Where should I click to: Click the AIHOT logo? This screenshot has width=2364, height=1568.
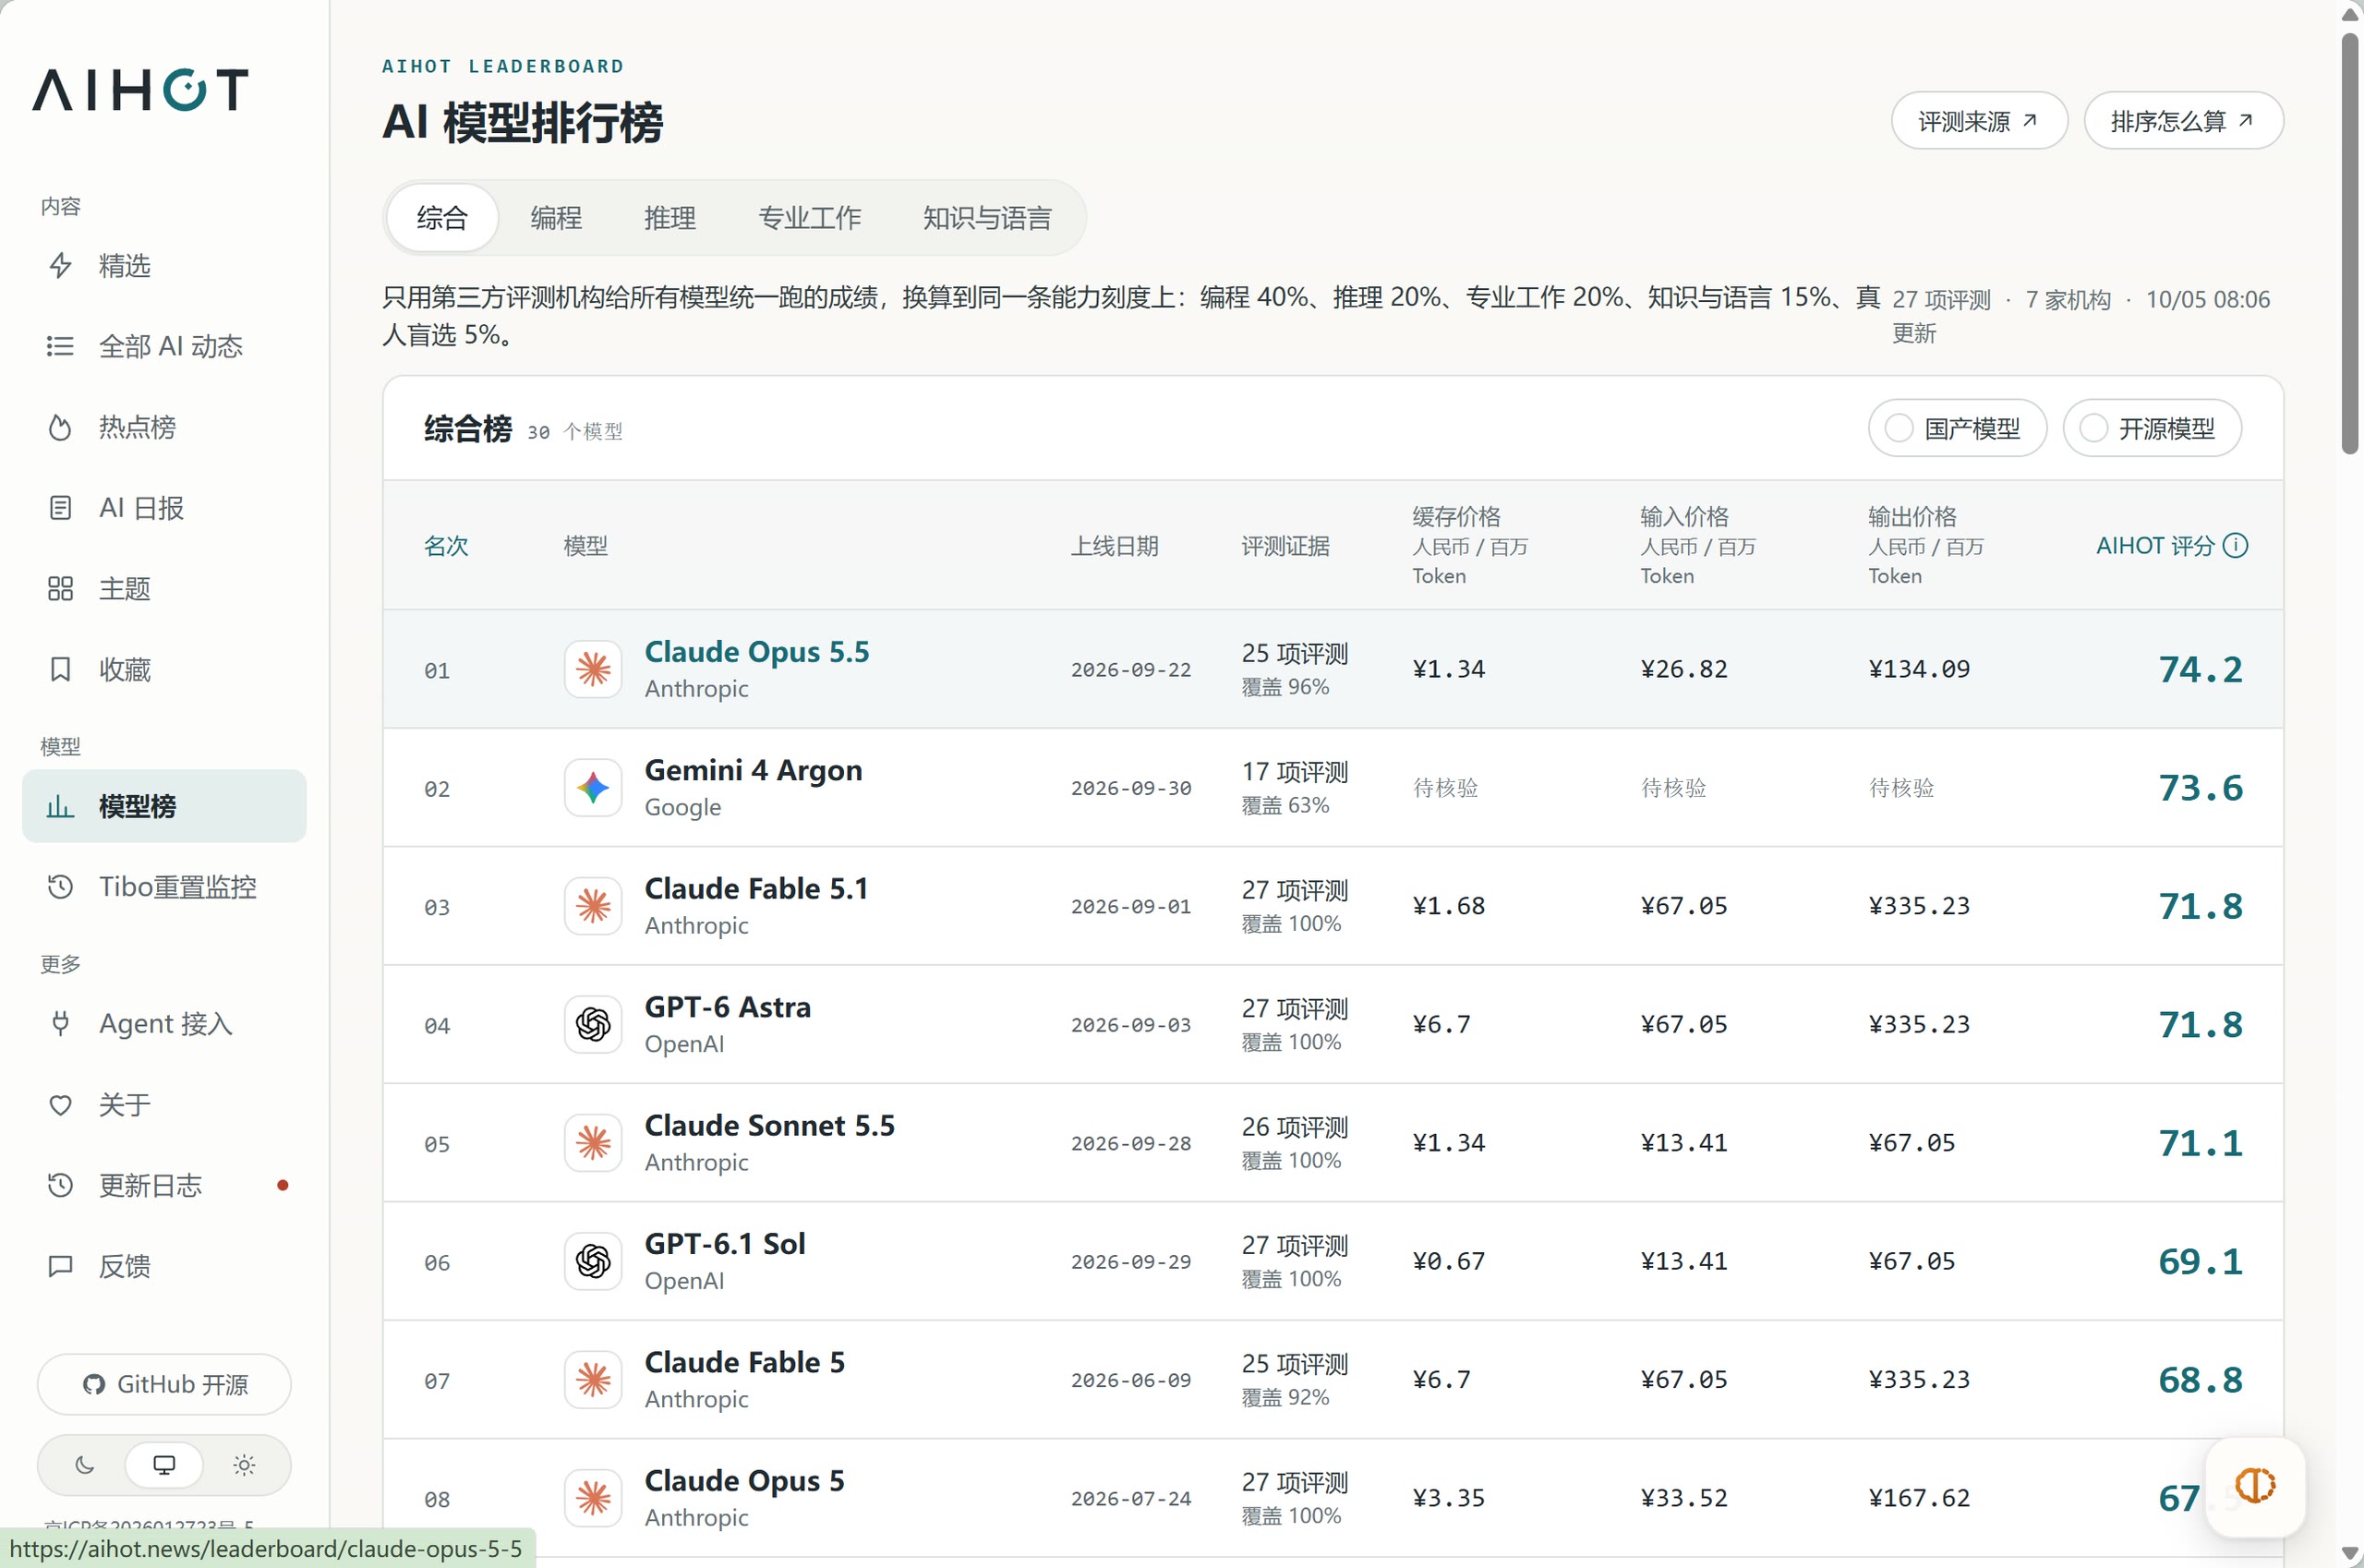pyautogui.click(x=140, y=89)
